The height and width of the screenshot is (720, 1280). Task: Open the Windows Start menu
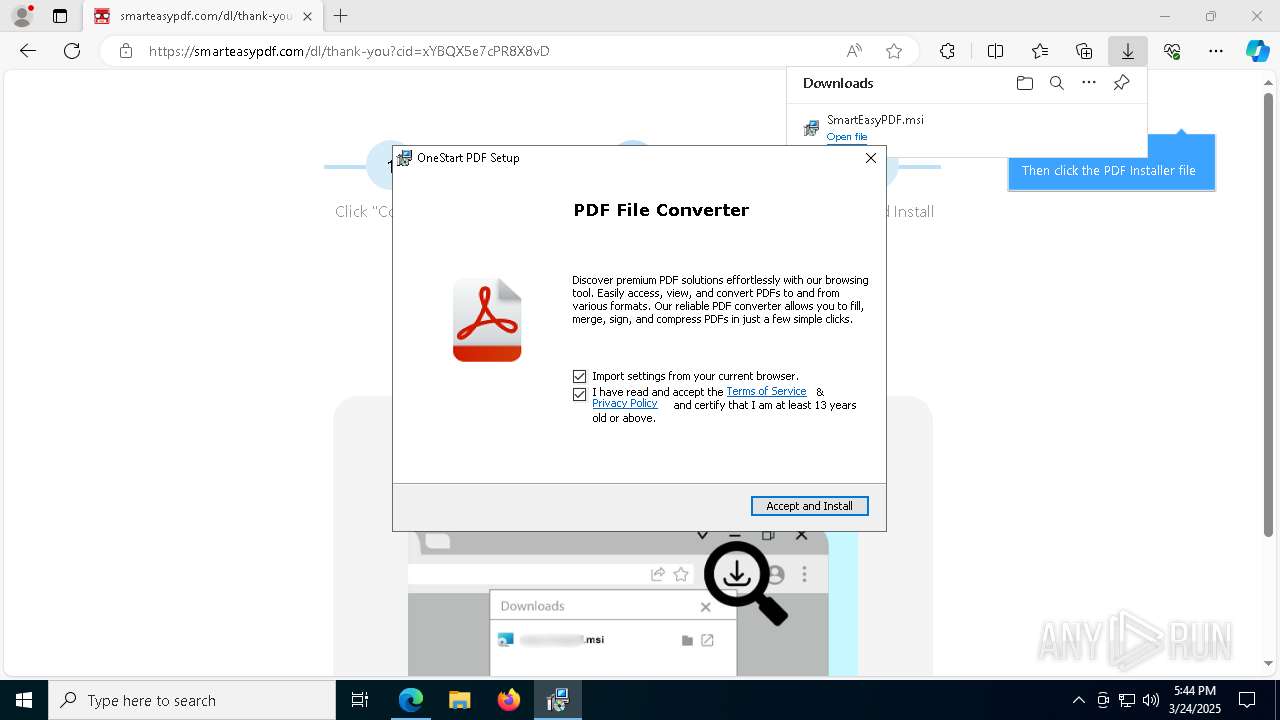pos(24,700)
